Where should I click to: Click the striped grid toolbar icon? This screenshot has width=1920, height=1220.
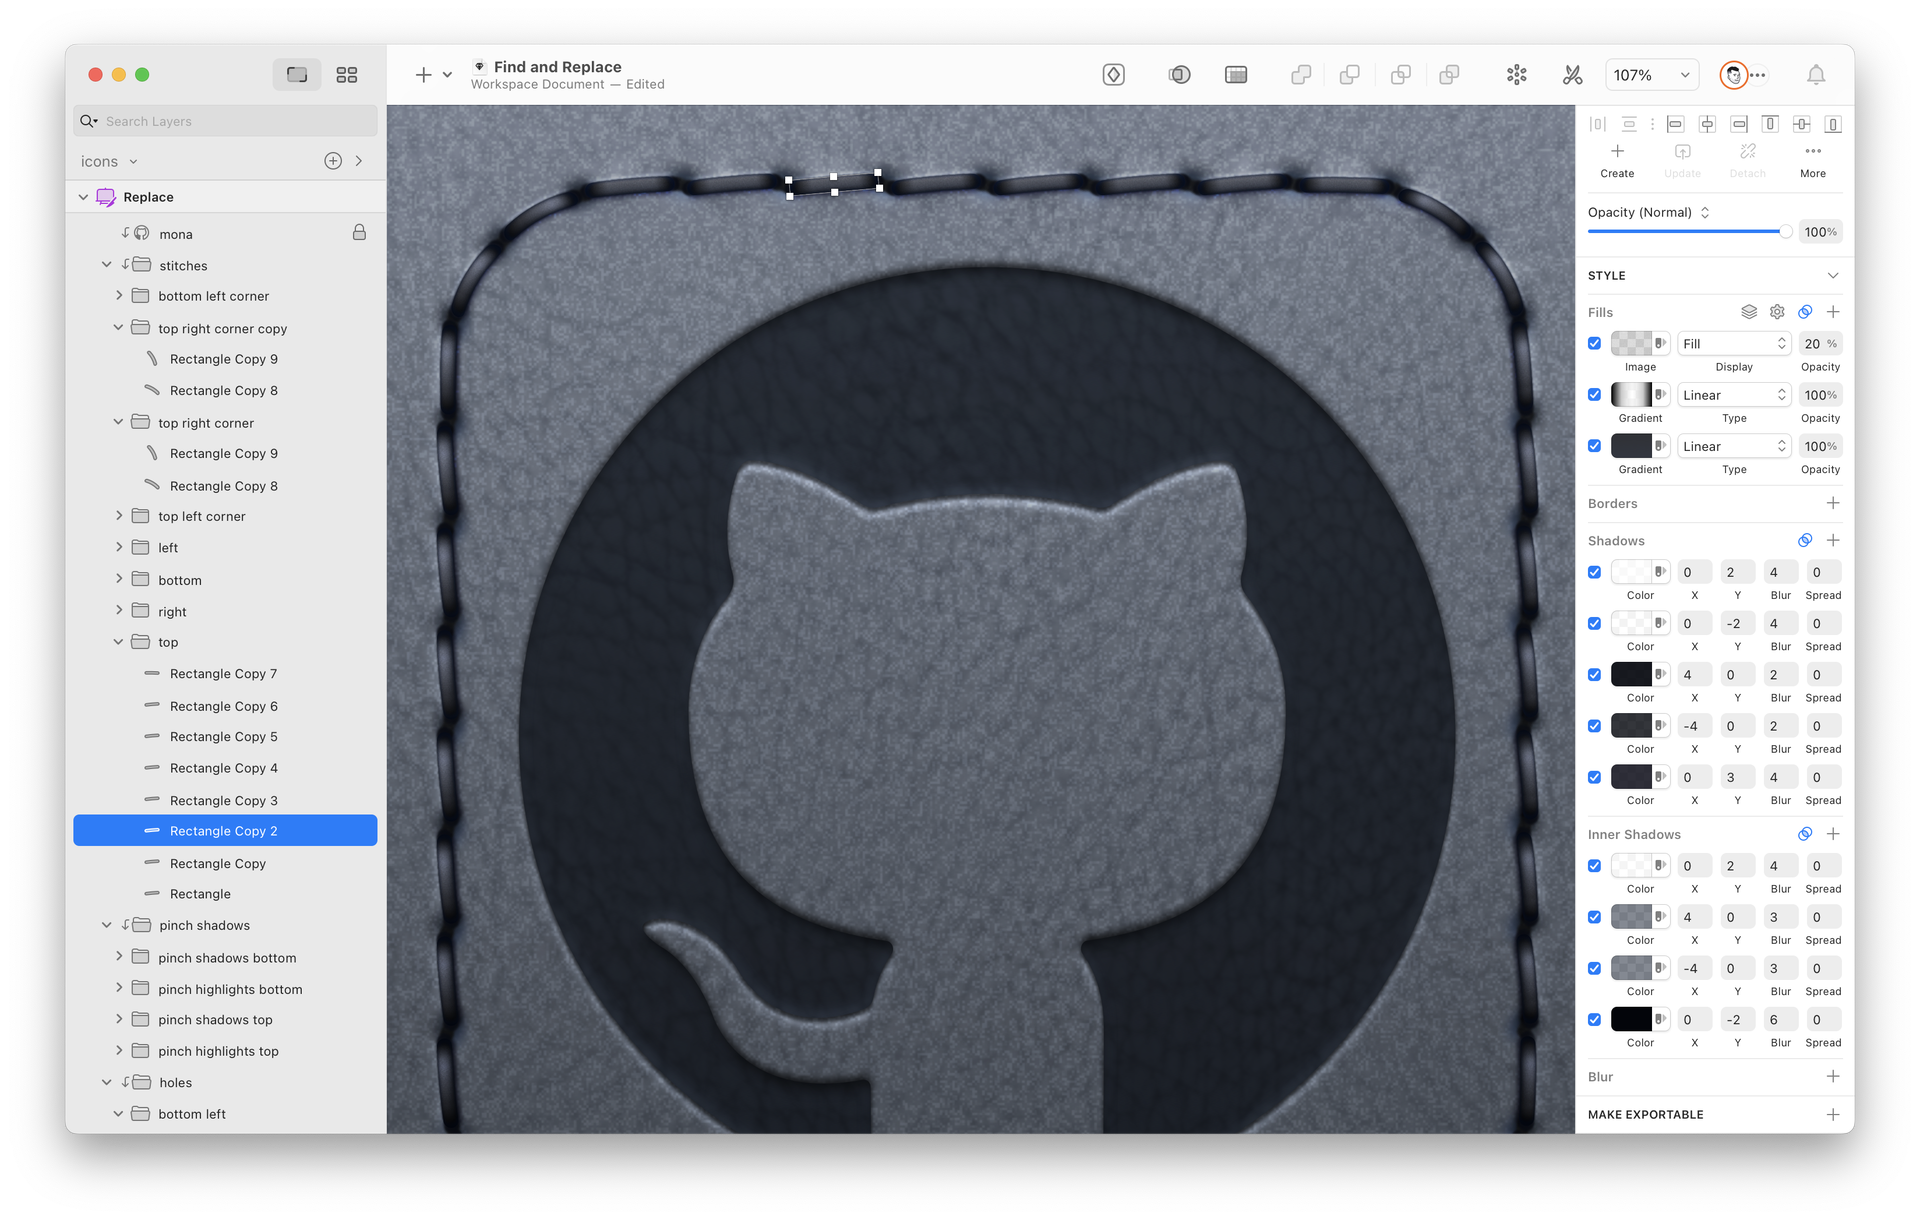1236,75
